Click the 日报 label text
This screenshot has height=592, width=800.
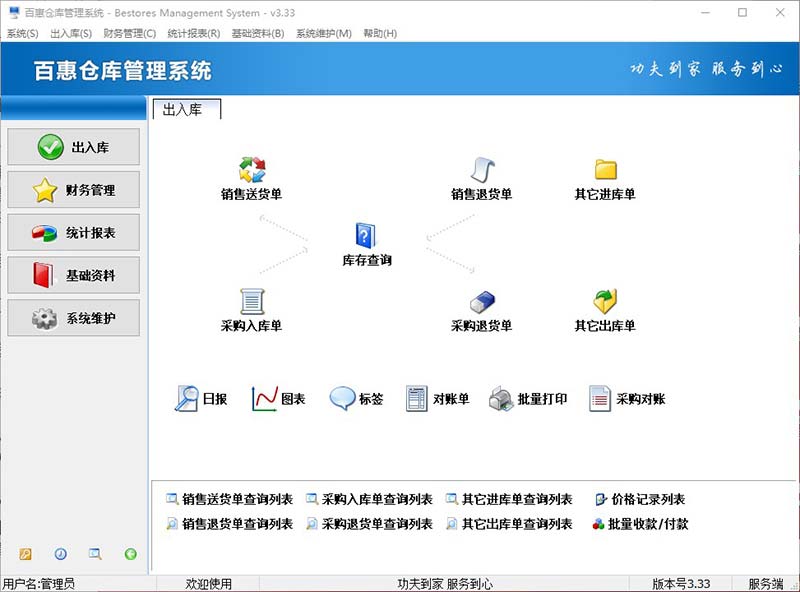pos(215,399)
